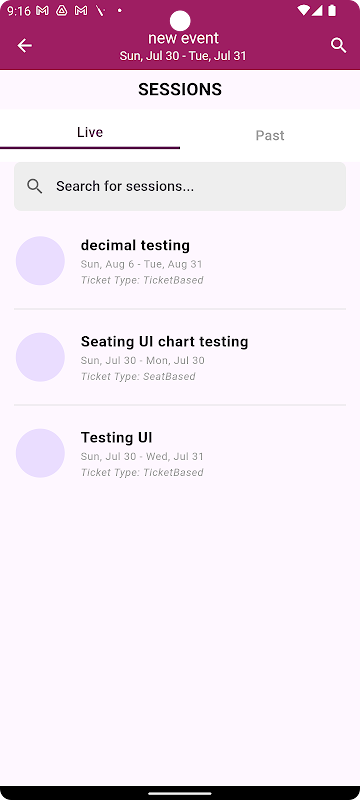The height and width of the screenshot is (800, 360).
Task: Open the Testing UI session
Action: [x=180, y=454]
